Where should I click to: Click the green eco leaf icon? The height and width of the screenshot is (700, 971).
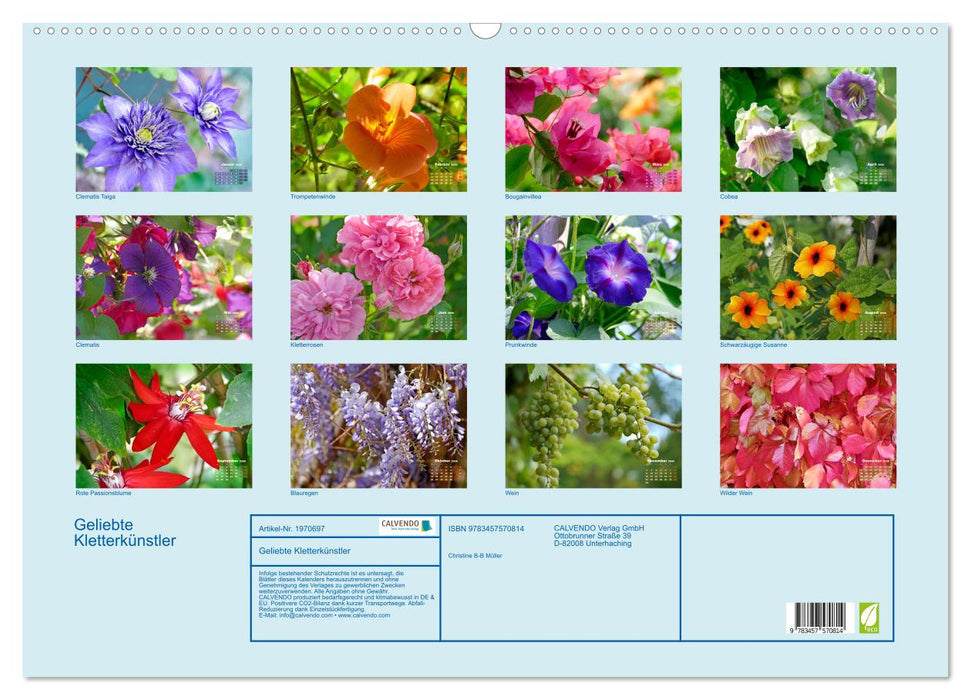[869, 617]
